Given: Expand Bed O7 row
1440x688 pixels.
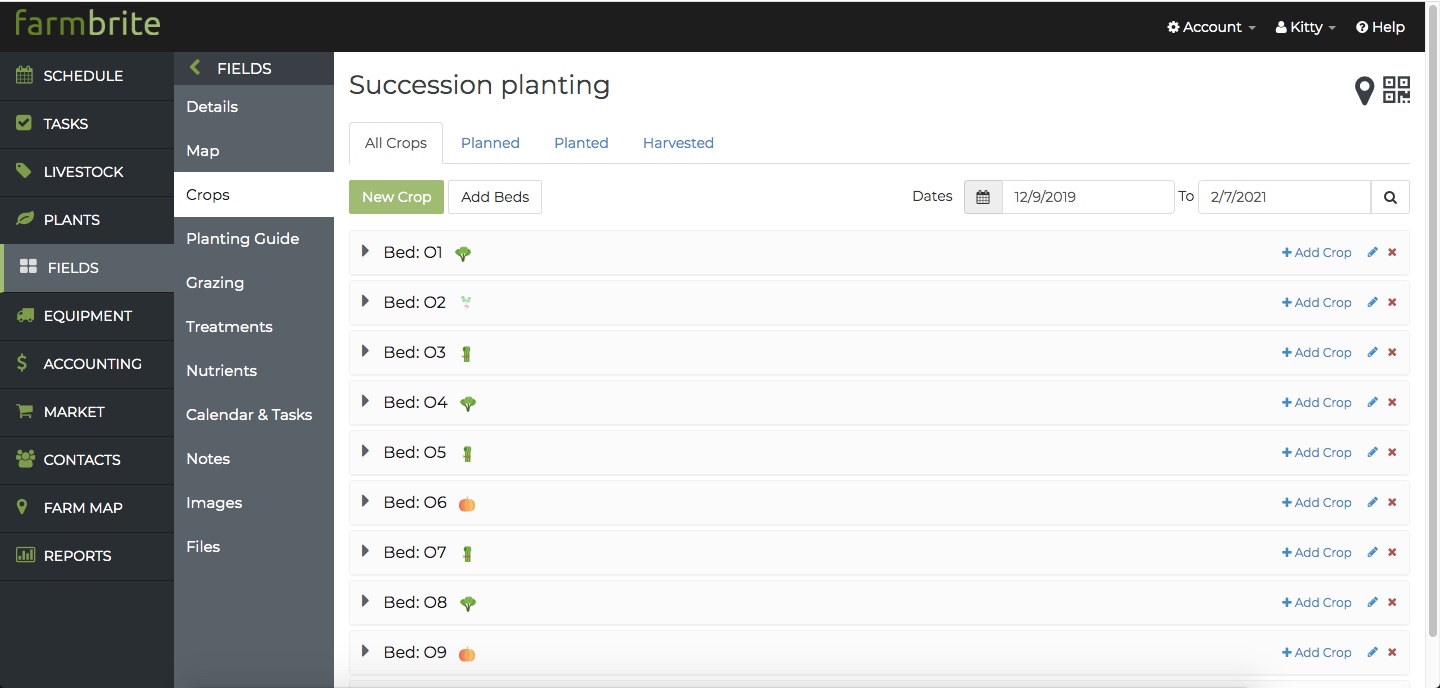Looking at the screenshot, I should (365, 552).
